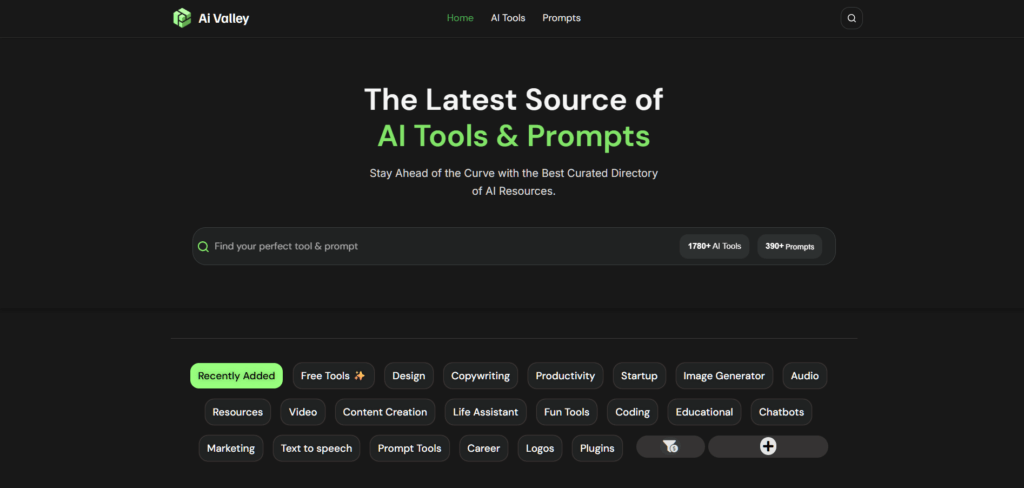Screen dimensions: 1024x488
Task: Click the Ai Valley logo
Action: coord(211,18)
